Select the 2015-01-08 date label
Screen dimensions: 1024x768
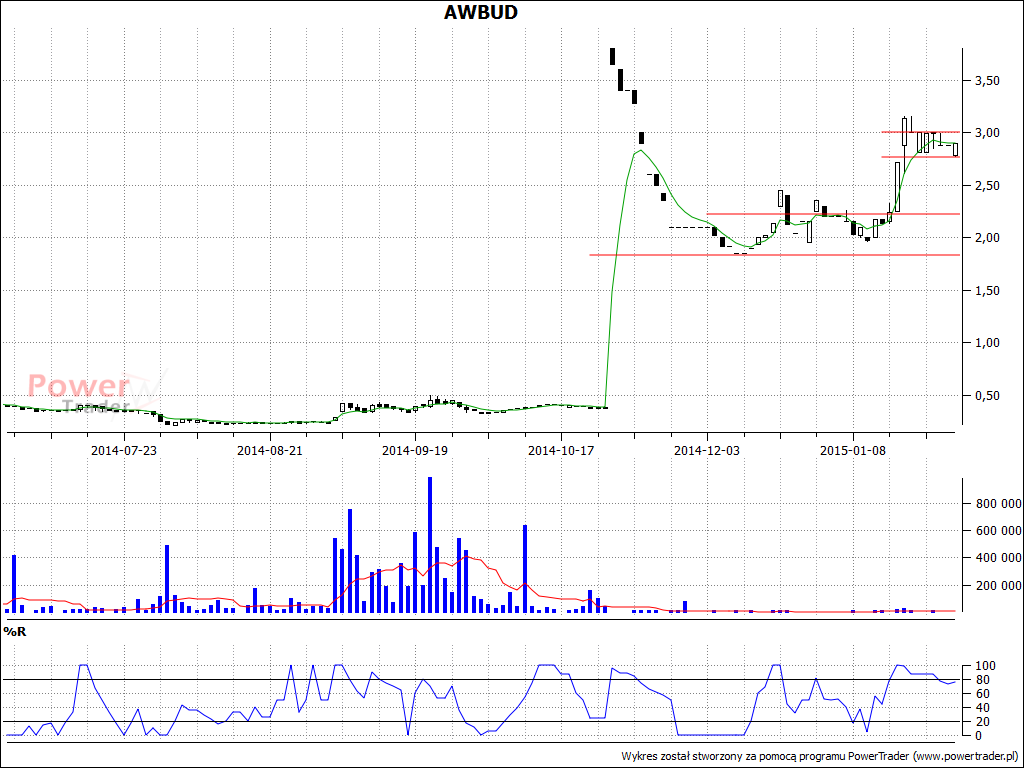point(853,450)
